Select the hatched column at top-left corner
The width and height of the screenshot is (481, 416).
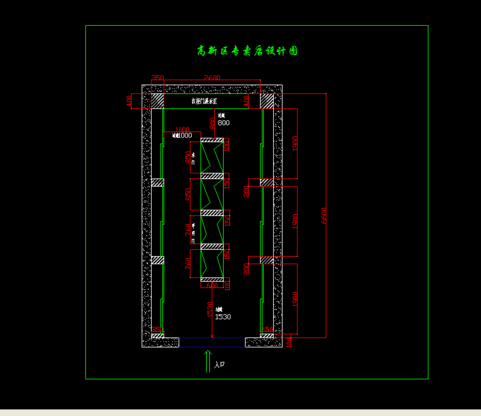click(158, 101)
